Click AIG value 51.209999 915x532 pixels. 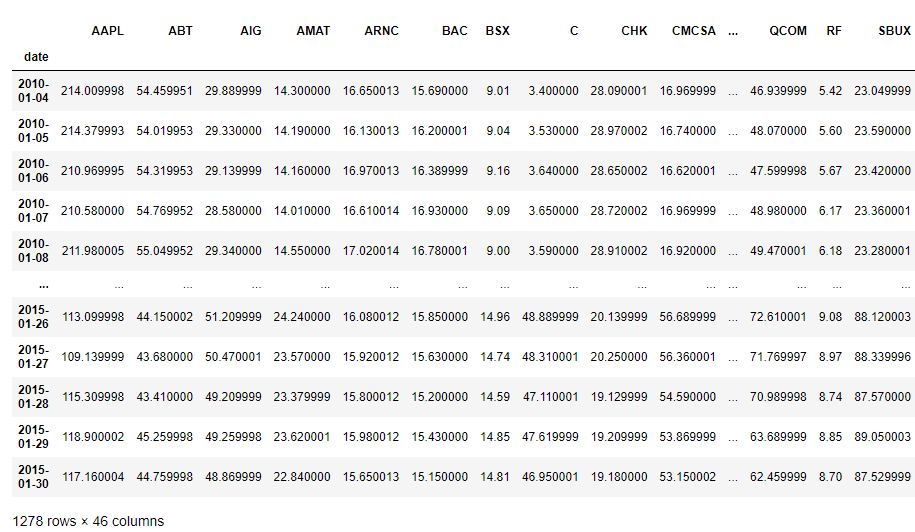click(x=233, y=317)
